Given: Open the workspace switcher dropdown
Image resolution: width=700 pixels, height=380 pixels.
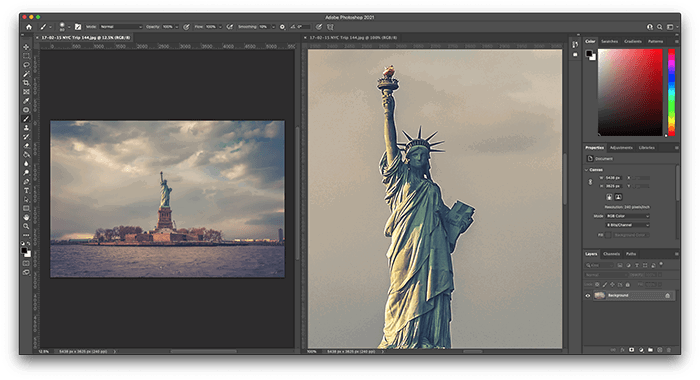Looking at the screenshot, I should pyautogui.click(x=671, y=27).
